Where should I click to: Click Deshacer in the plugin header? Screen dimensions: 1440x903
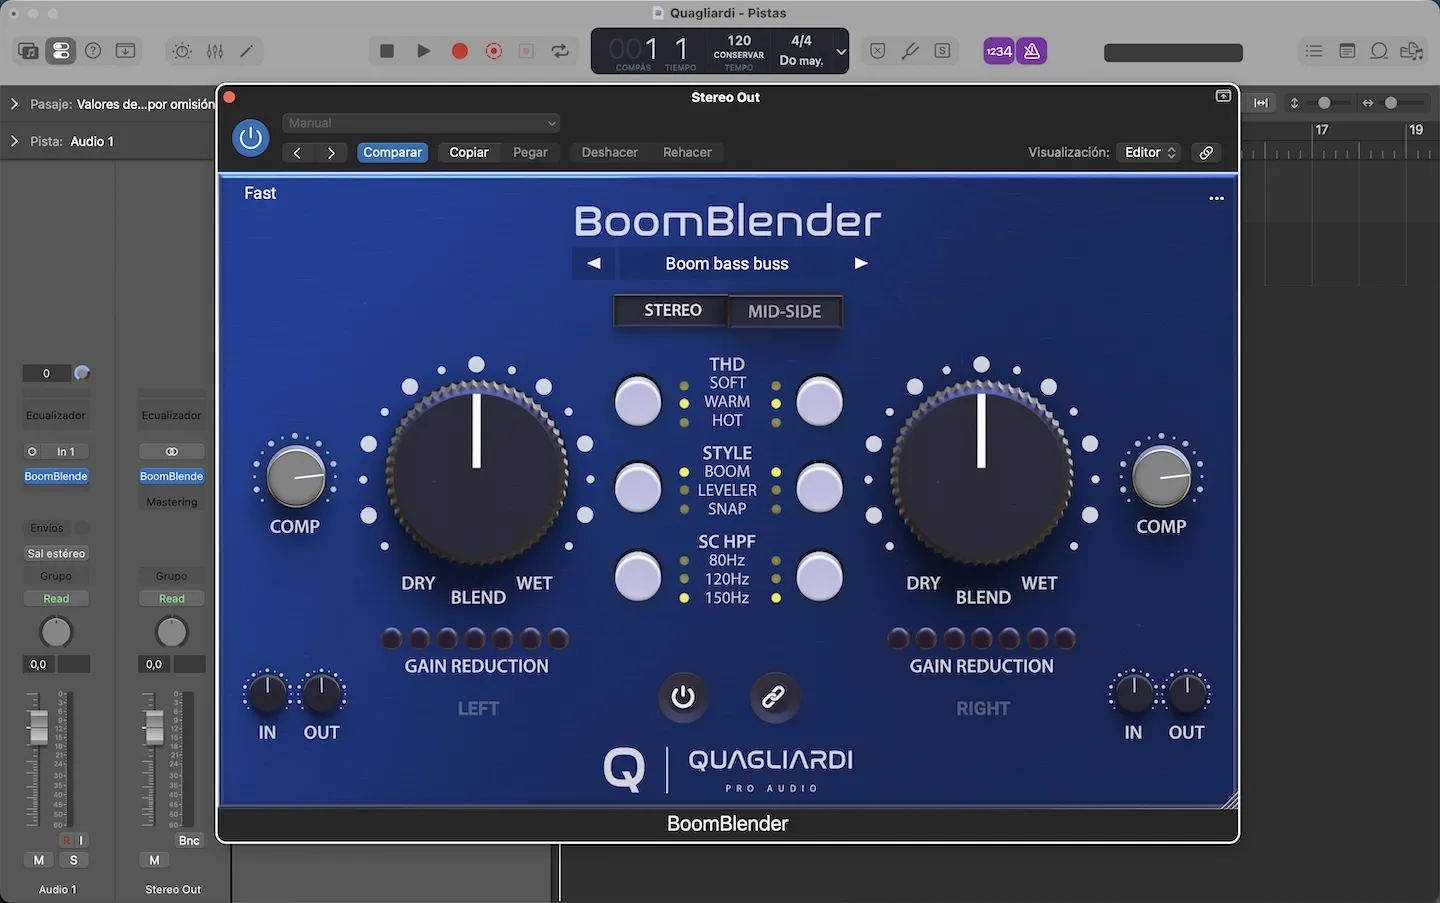610,153
